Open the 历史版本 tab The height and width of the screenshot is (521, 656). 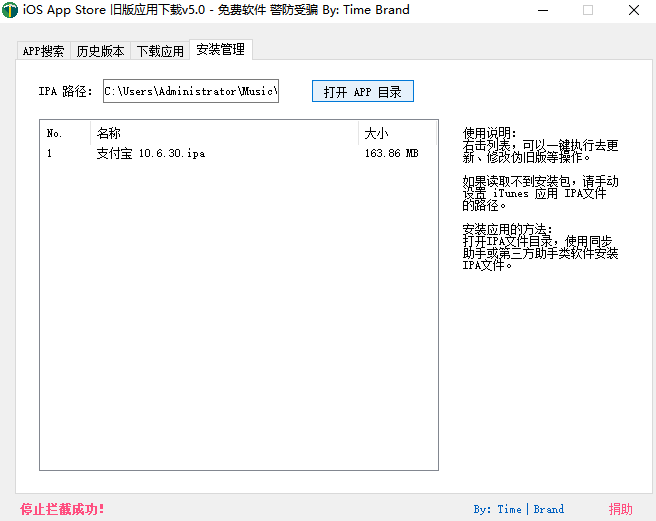[100, 51]
